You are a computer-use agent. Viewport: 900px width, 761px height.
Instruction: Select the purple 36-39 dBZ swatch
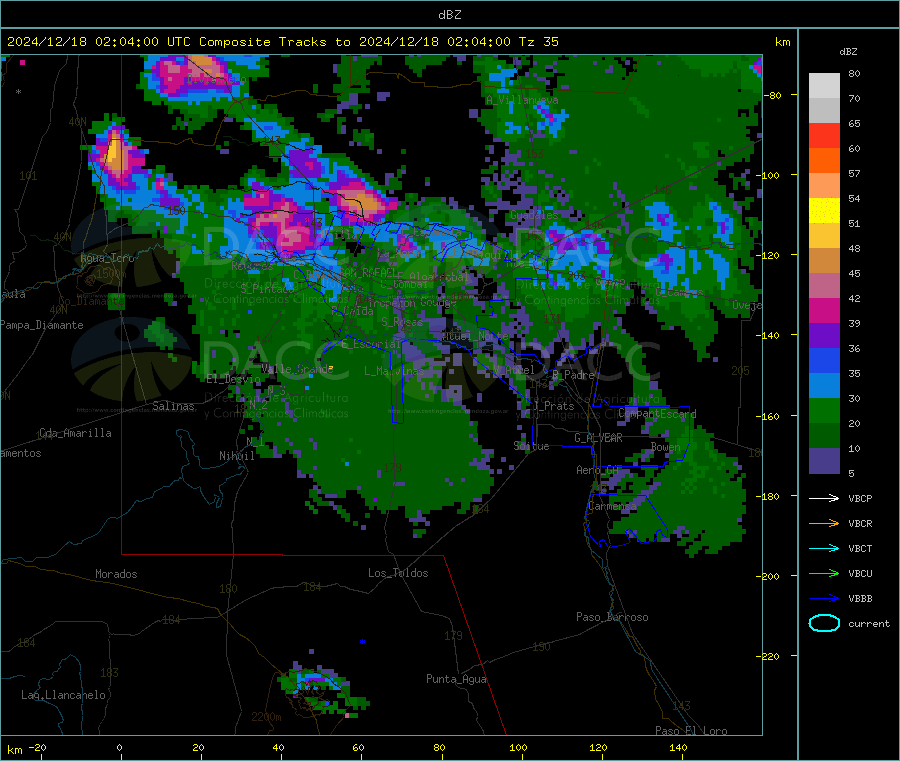click(824, 336)
